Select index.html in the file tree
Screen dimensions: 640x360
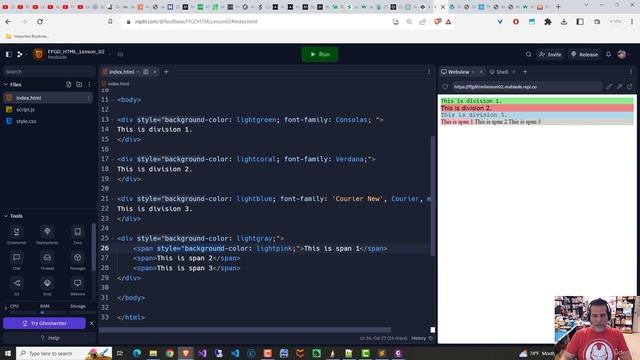click(48, 98)
